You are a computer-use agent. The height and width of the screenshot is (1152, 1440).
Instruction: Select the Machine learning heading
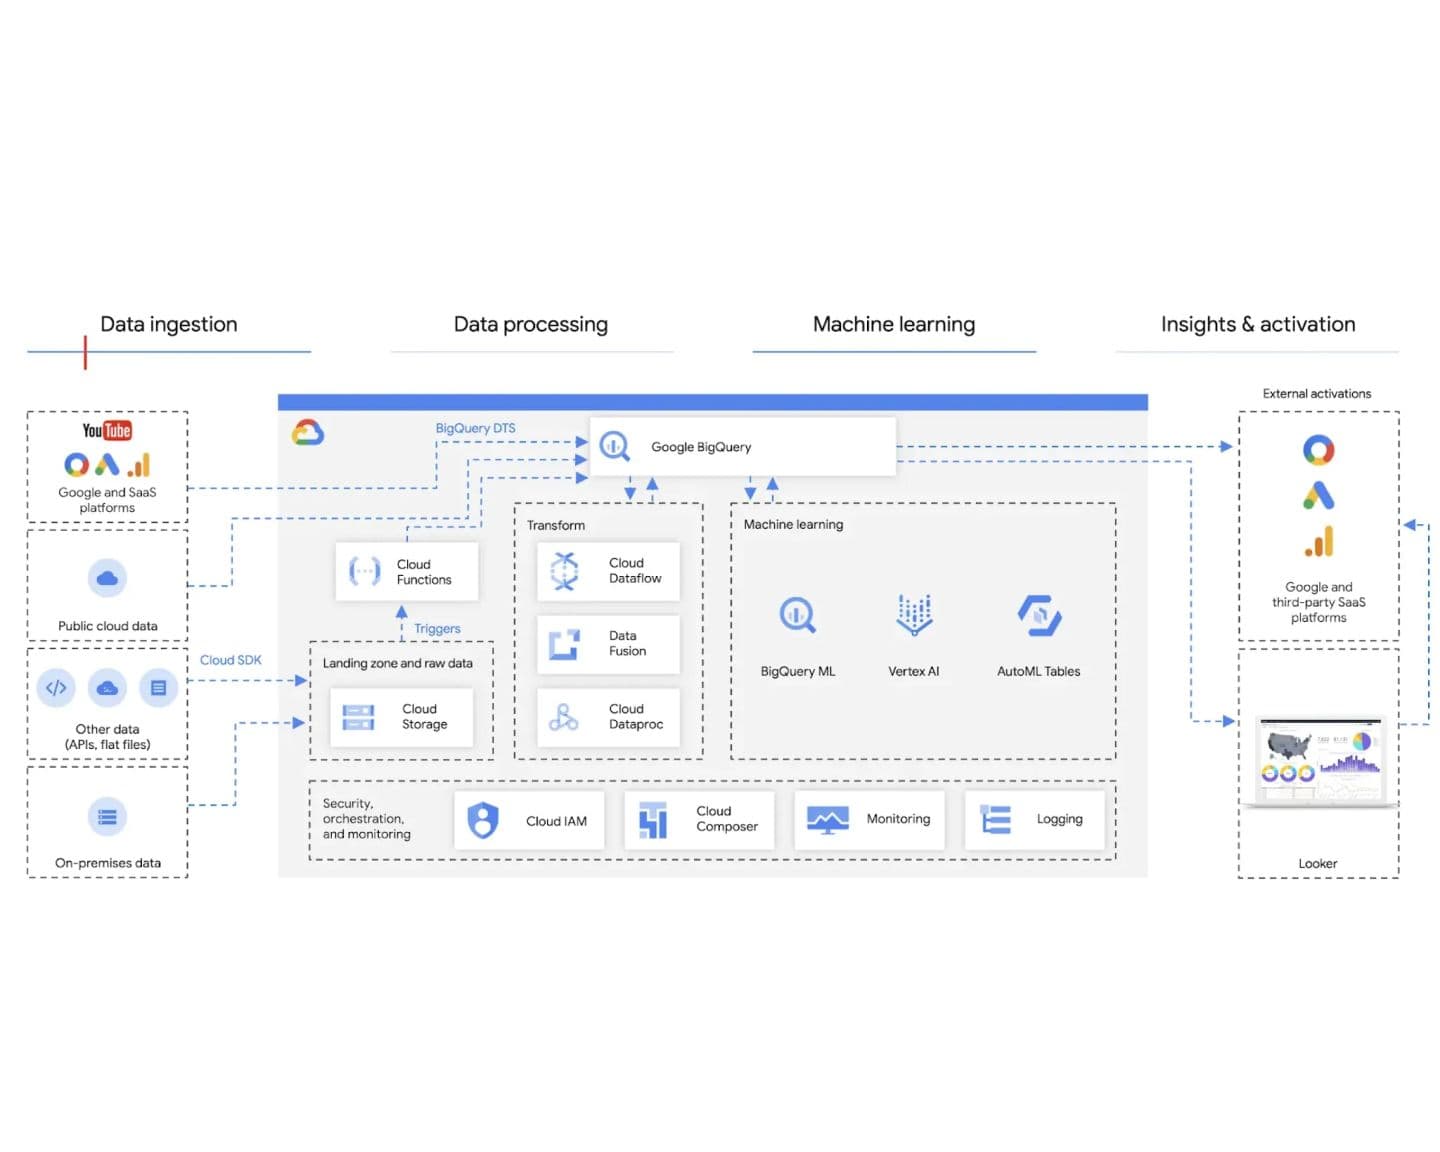pyautogui.click(x=894, y=324)
